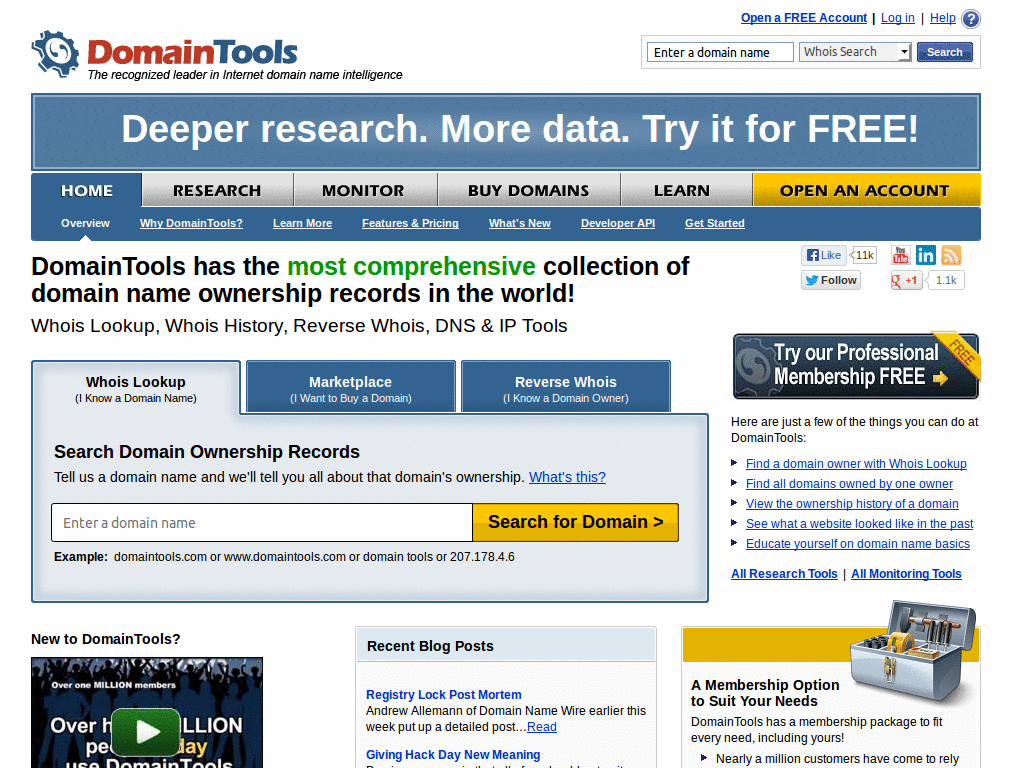Open the What's this? link
The width and height of the screenshot is (1024, 768).
[x=567, y=477]
